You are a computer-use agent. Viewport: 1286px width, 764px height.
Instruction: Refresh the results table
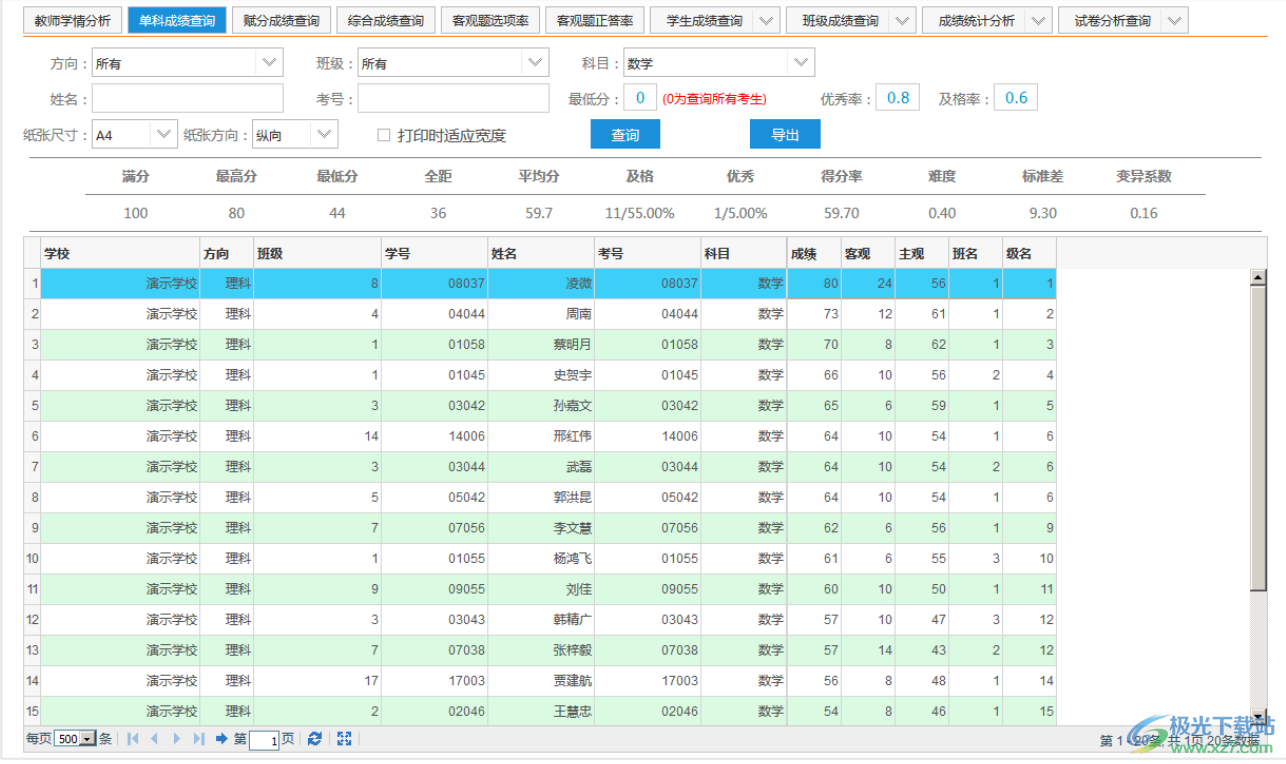tap(314, 739)
